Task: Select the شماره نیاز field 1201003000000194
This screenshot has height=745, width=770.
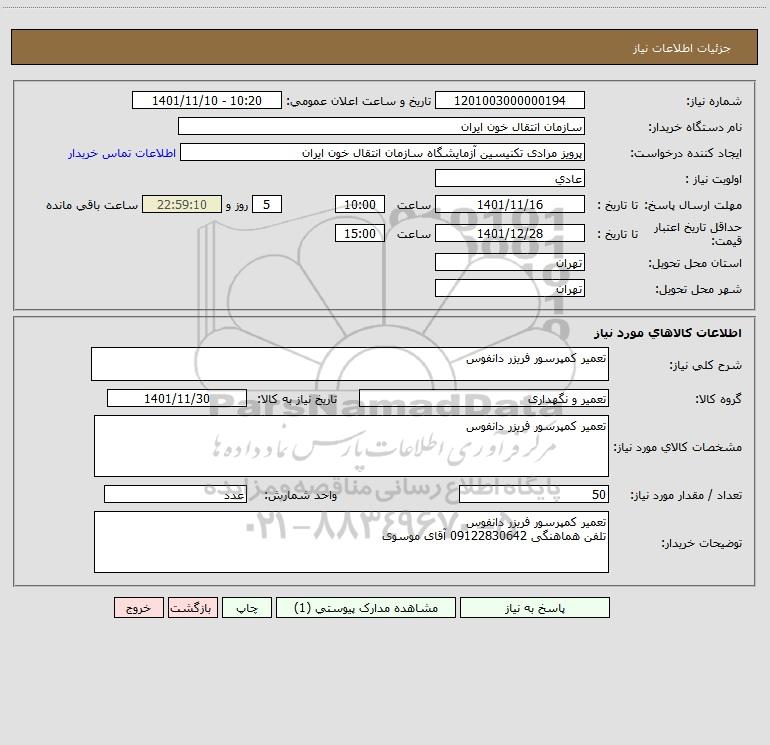Action: 510,100
